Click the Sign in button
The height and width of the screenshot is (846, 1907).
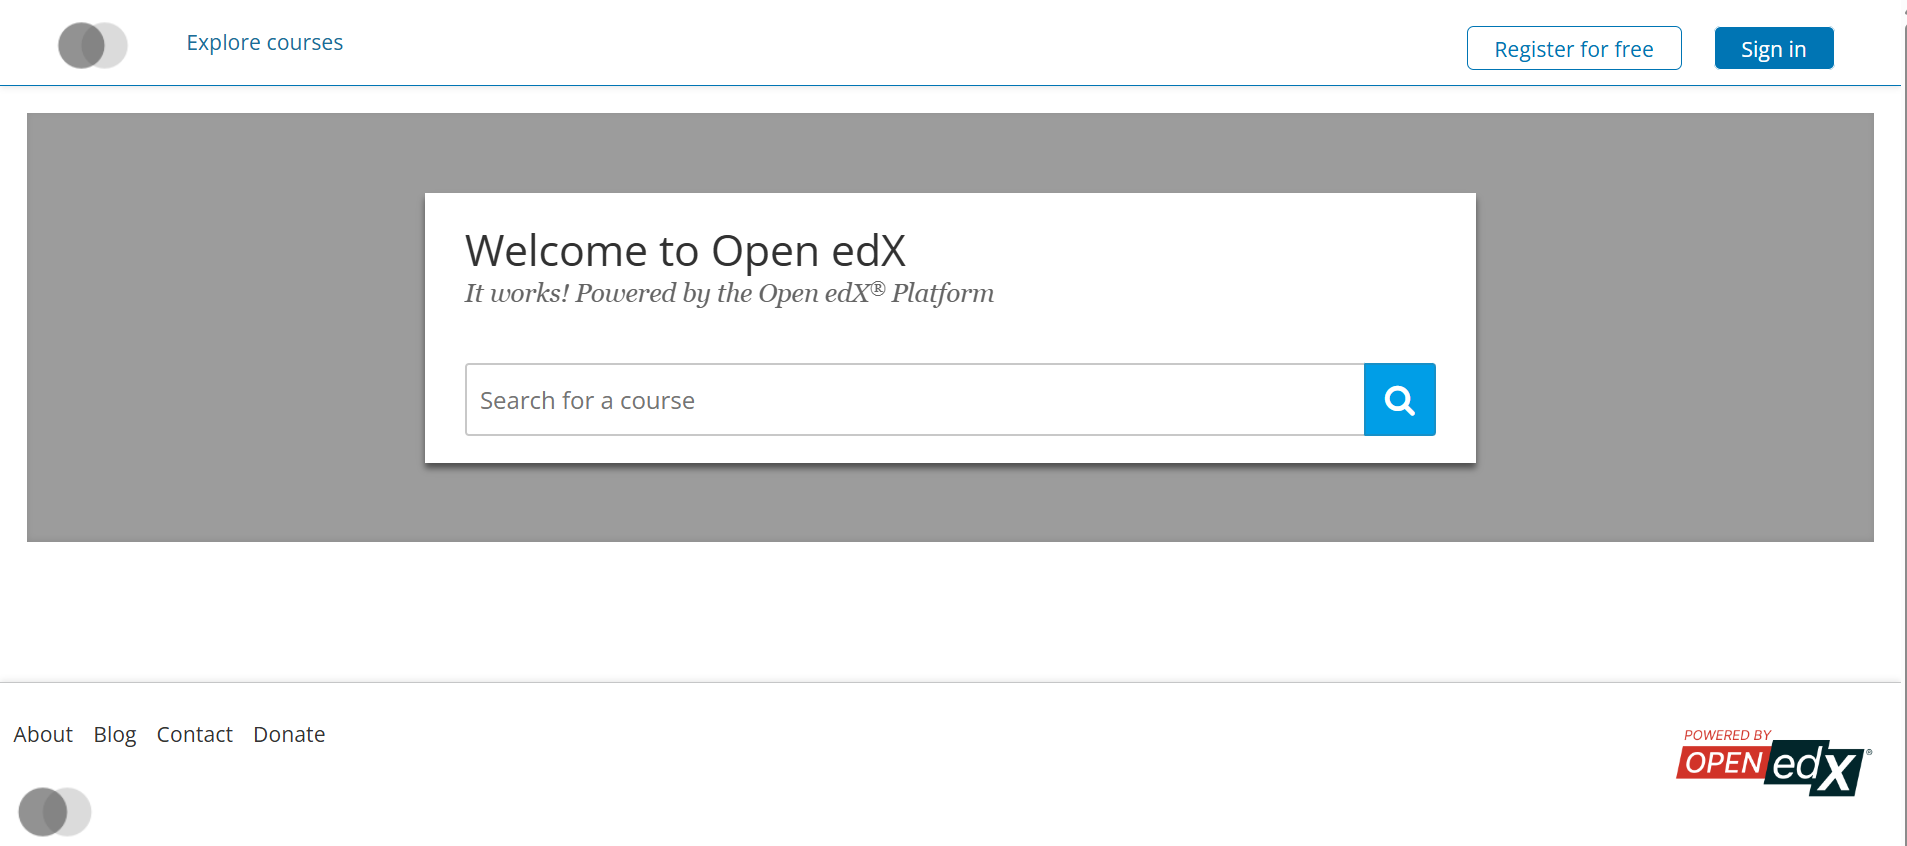pos(1774,48)
